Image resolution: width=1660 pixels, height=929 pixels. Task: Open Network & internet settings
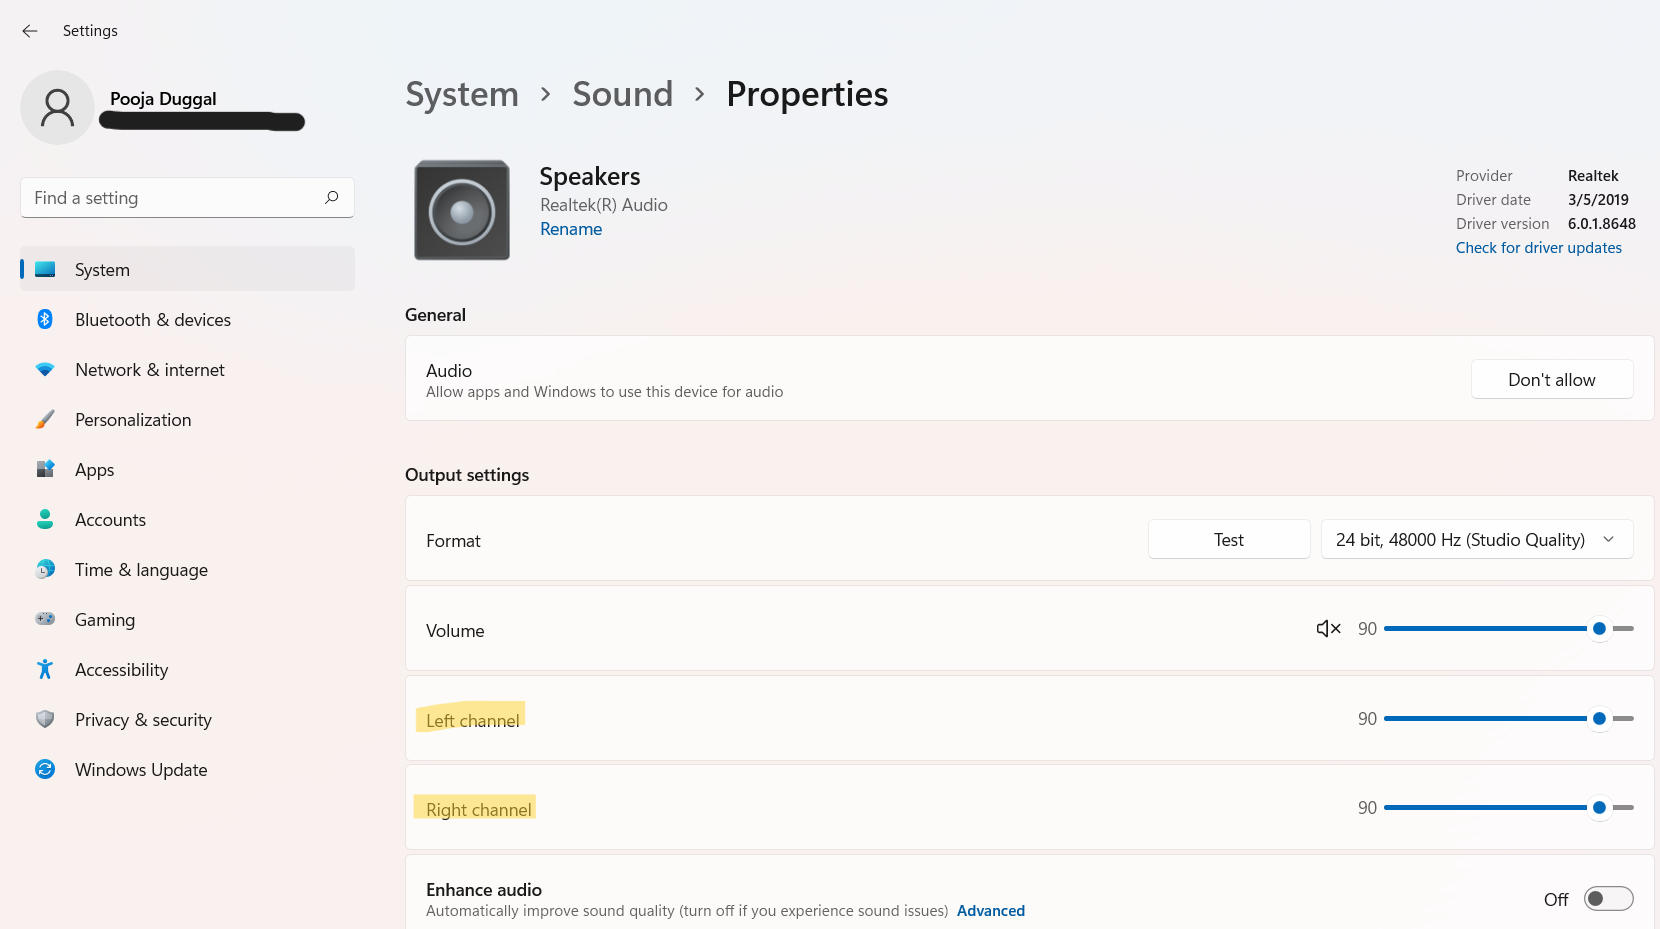[x=150, y=370]
